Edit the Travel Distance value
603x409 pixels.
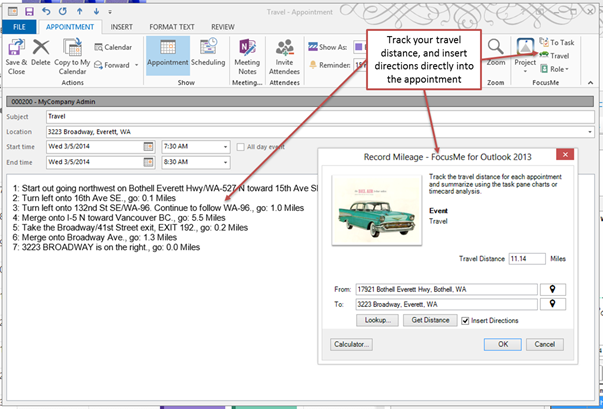tap(527, 259)
